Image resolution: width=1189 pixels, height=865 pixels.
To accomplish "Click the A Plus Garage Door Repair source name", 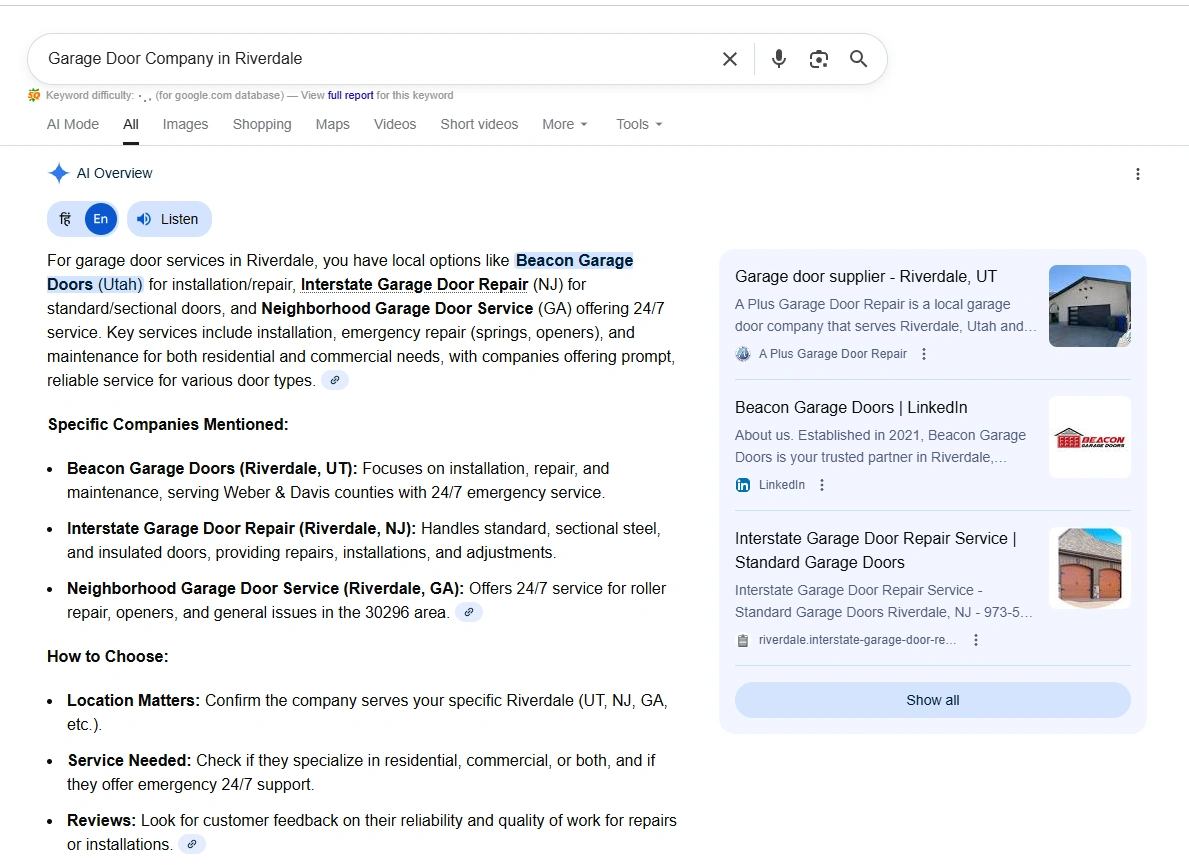I will pos(833,354).
